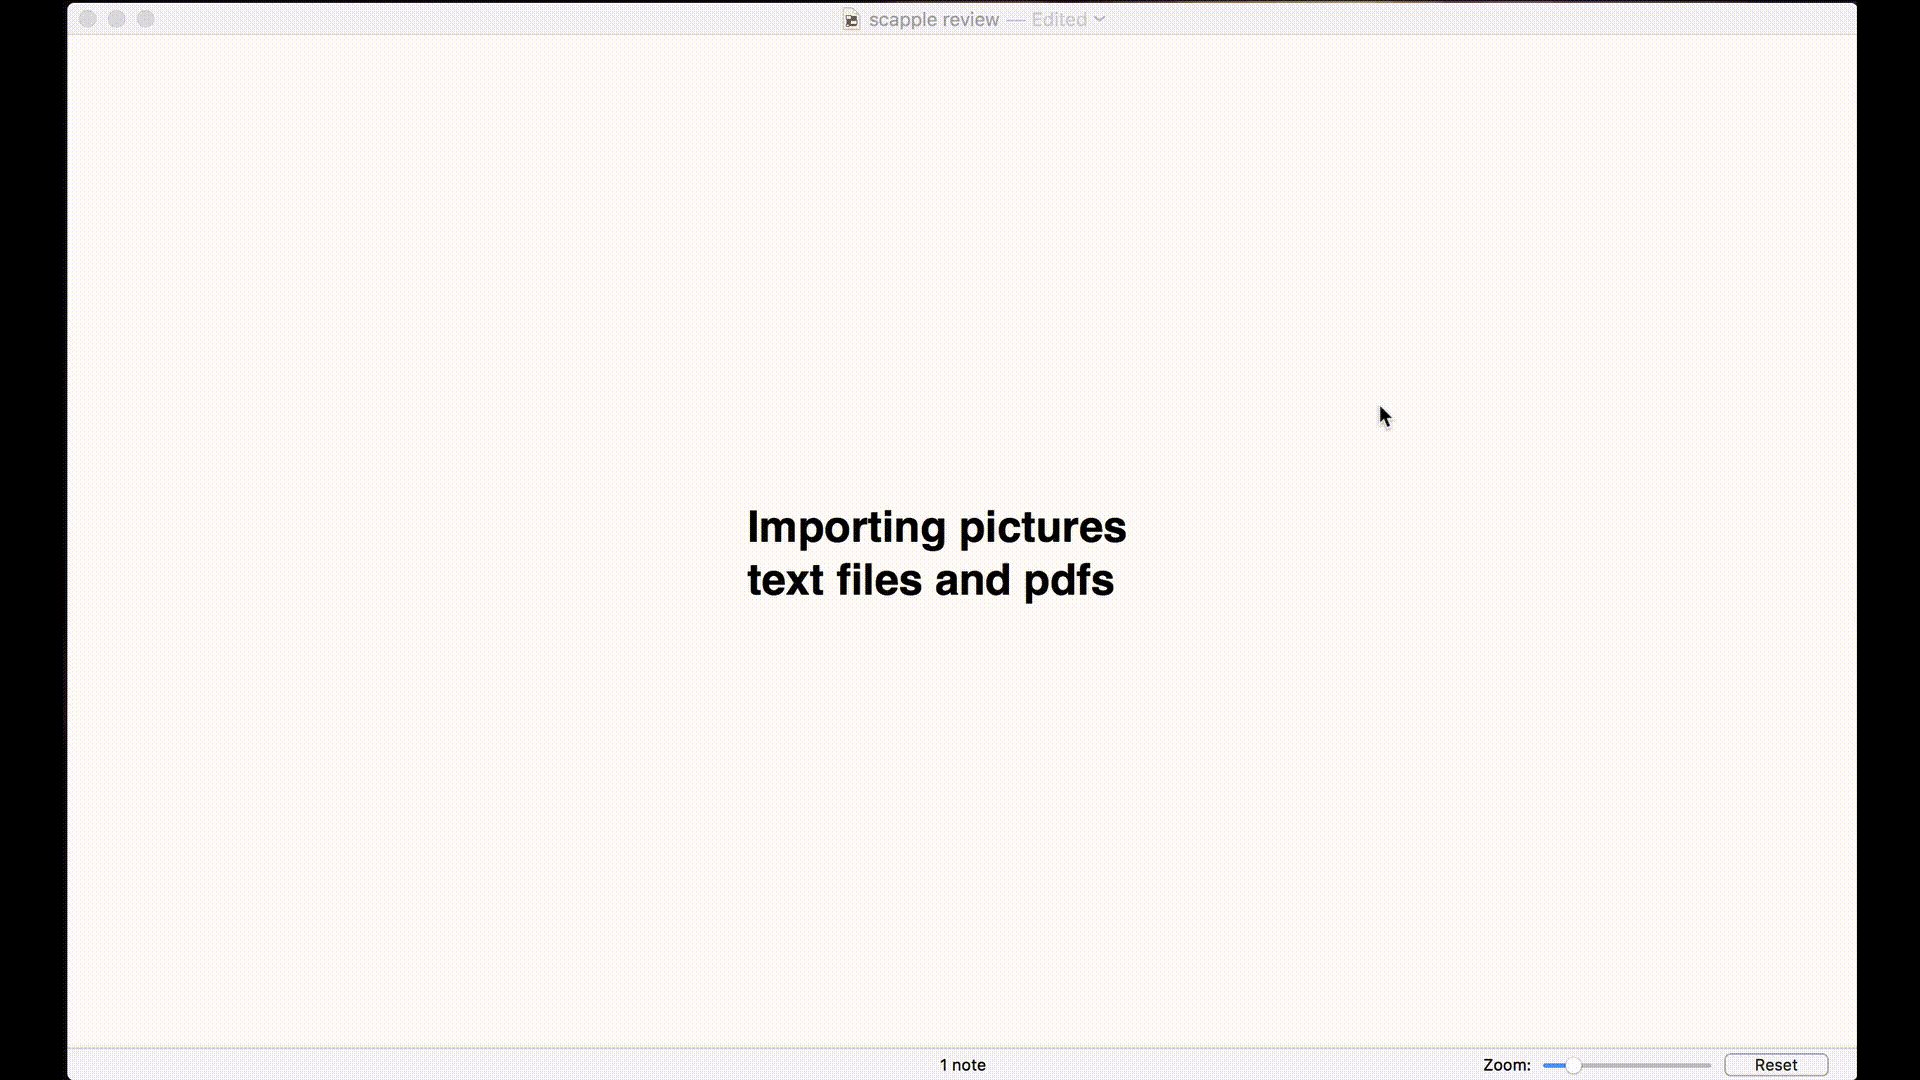Minimize the scapple review window

tap(117, 19)
